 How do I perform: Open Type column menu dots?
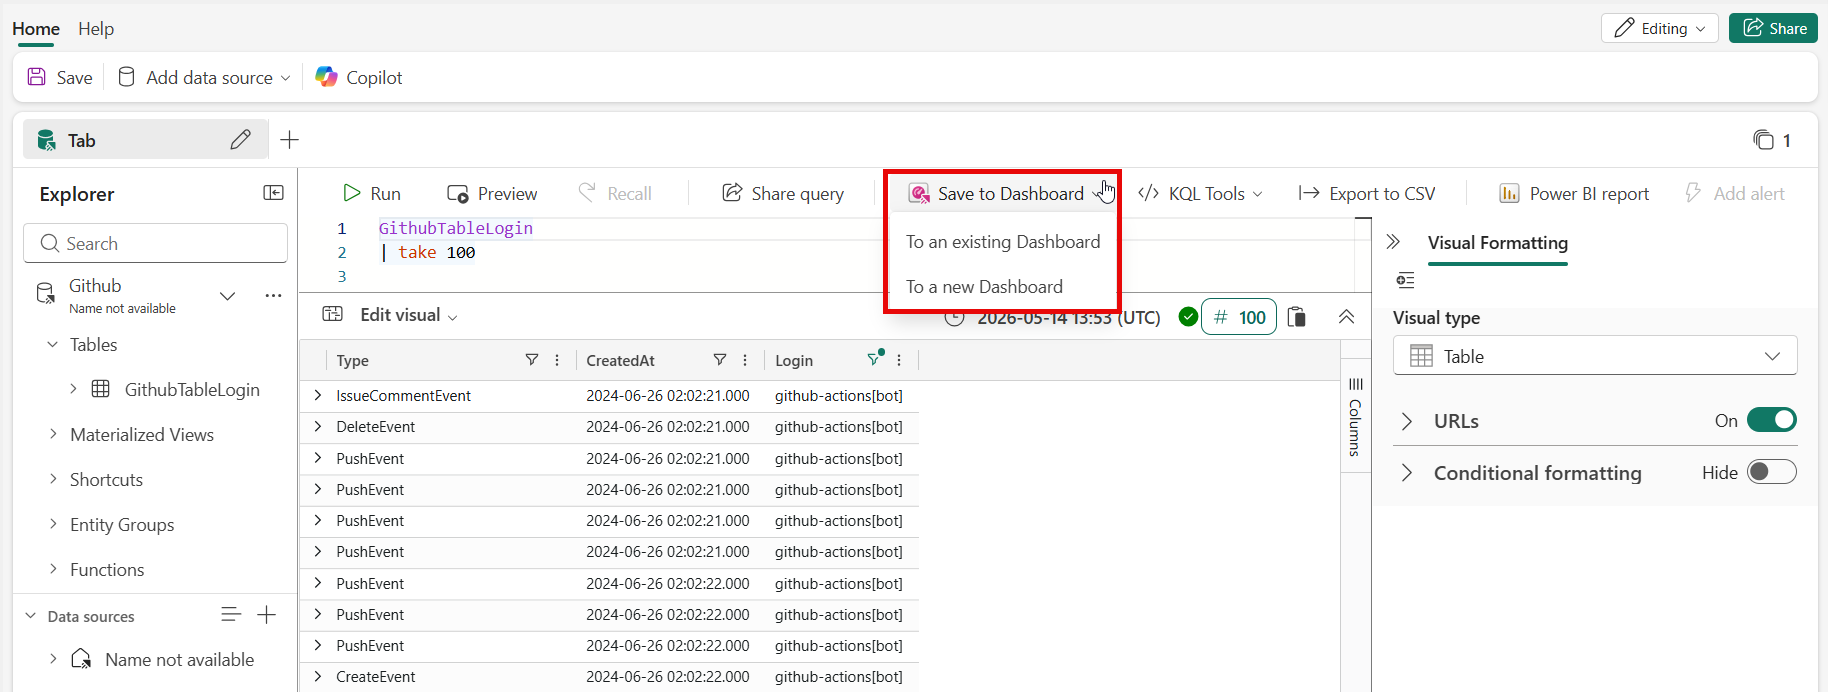[x=557, y=360]
